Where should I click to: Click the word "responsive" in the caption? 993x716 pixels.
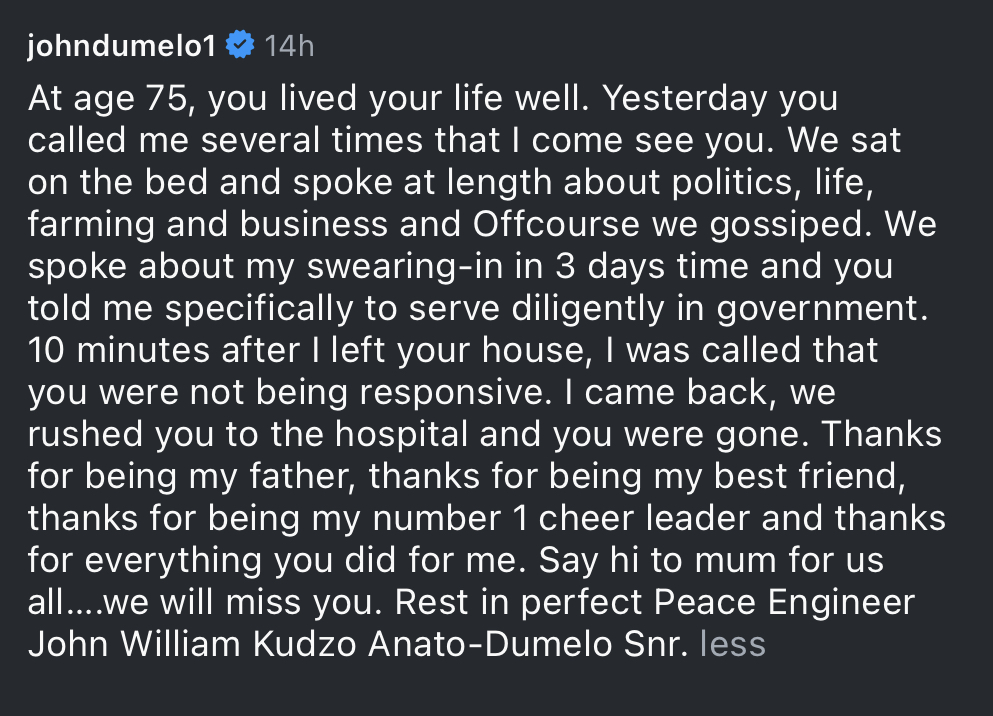pyautogui.click(x=452, y=394)
